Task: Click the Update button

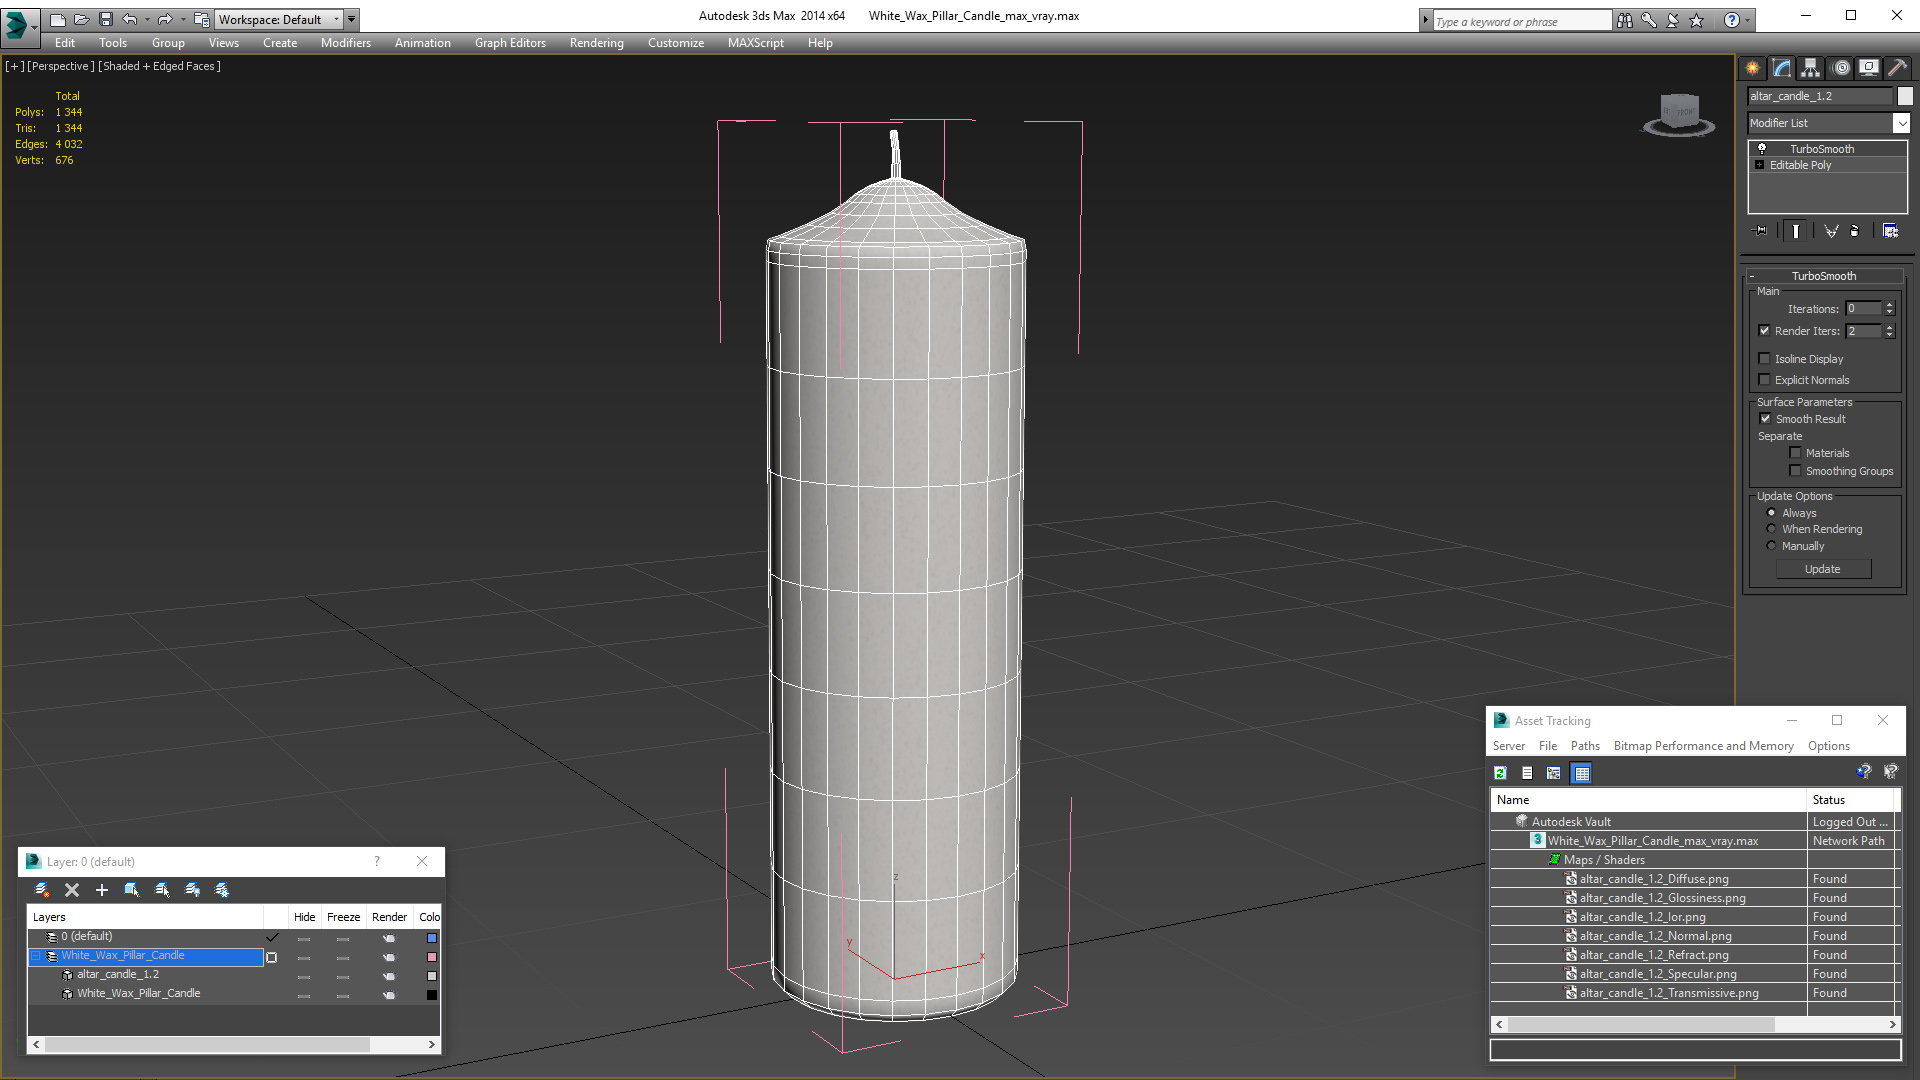Action: tap(1822, 569)
